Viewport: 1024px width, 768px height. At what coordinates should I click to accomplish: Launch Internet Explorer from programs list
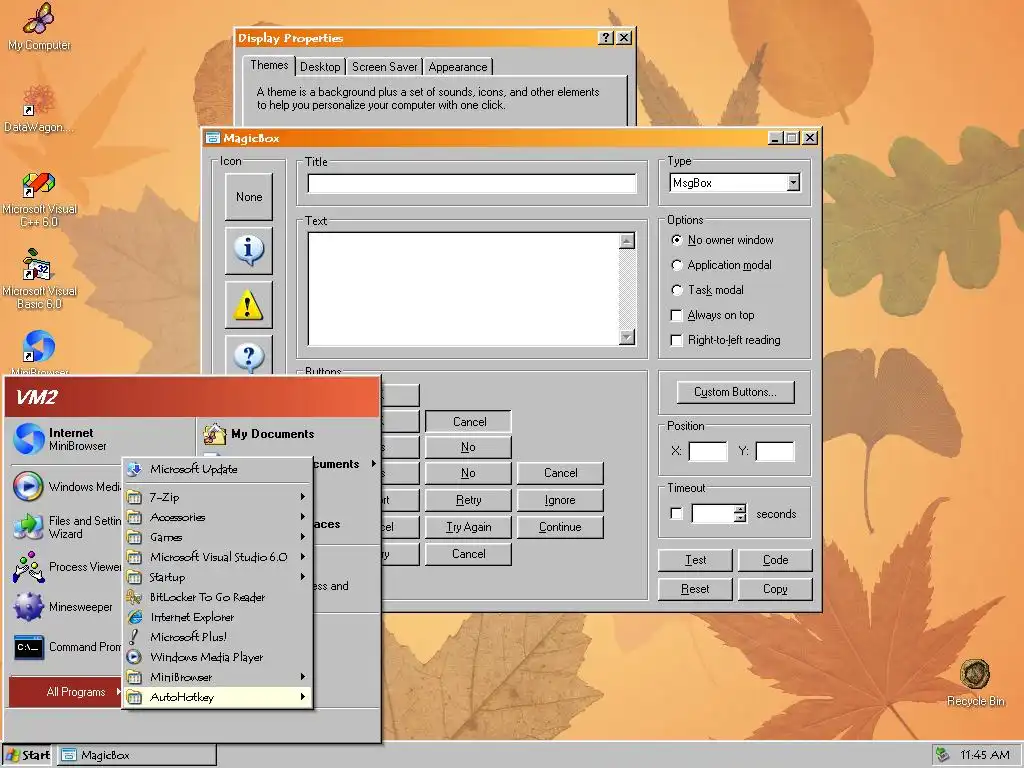point(217,617)
